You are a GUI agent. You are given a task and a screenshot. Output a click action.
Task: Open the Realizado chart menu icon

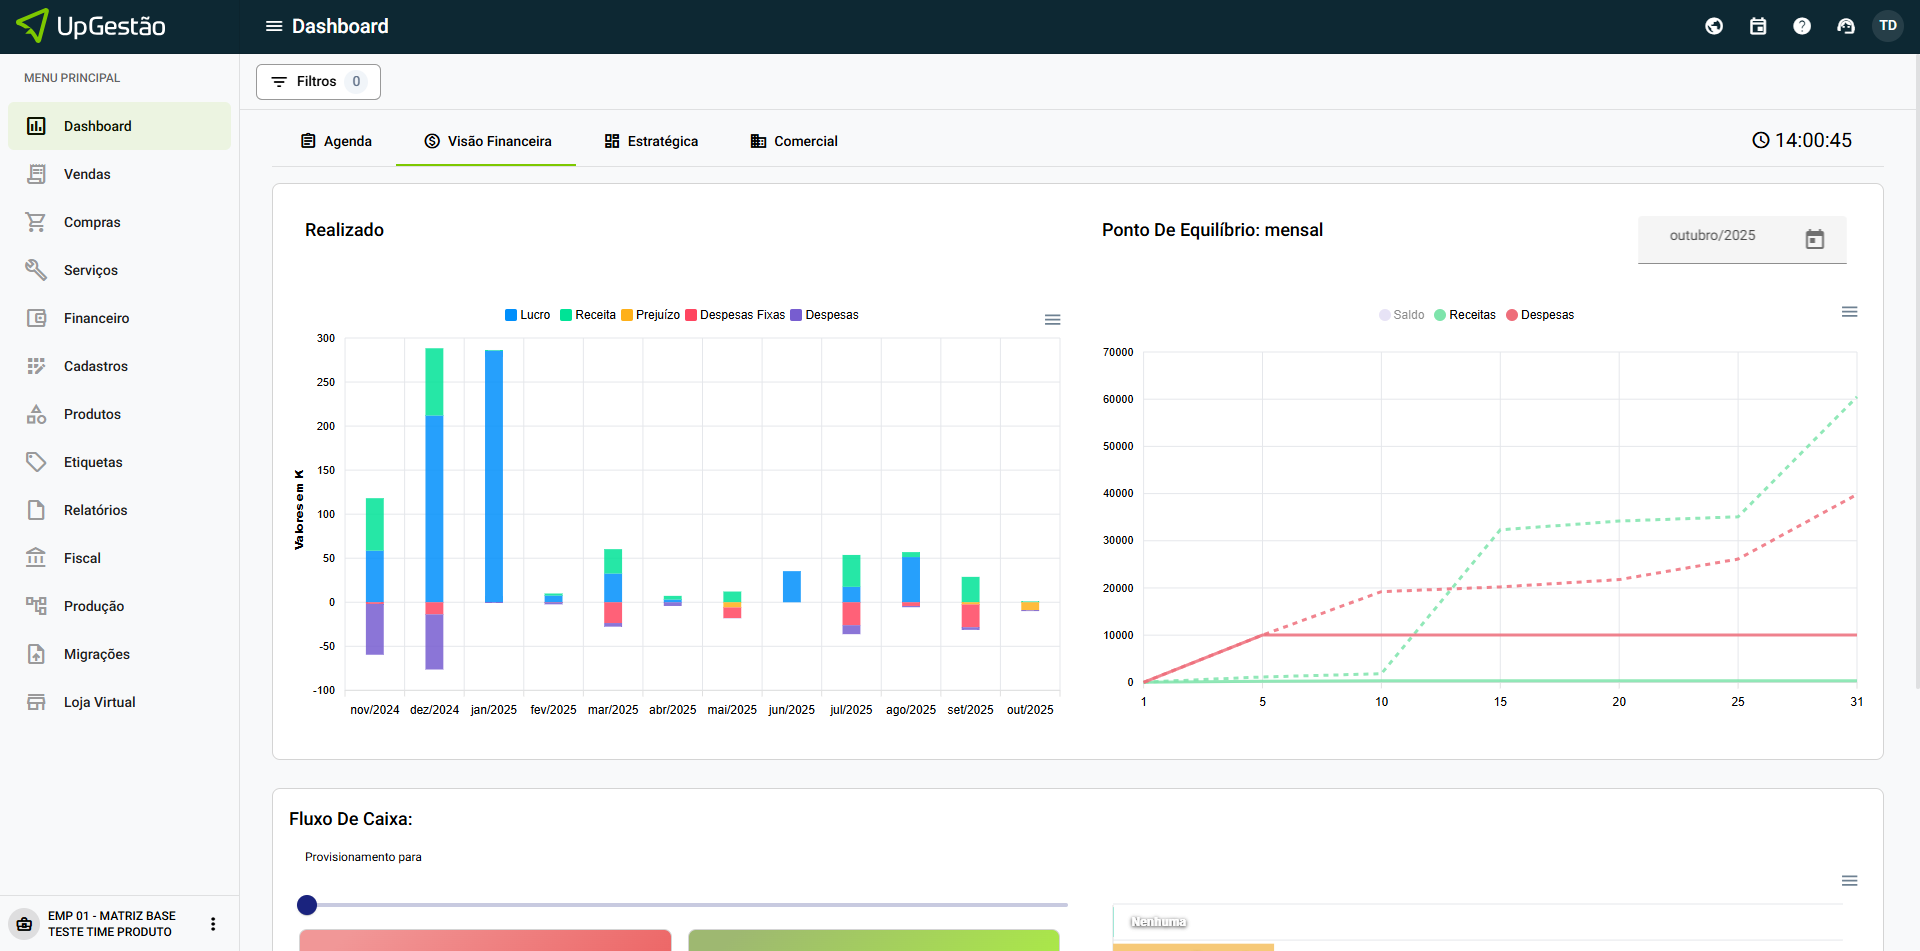point(1052,320)
